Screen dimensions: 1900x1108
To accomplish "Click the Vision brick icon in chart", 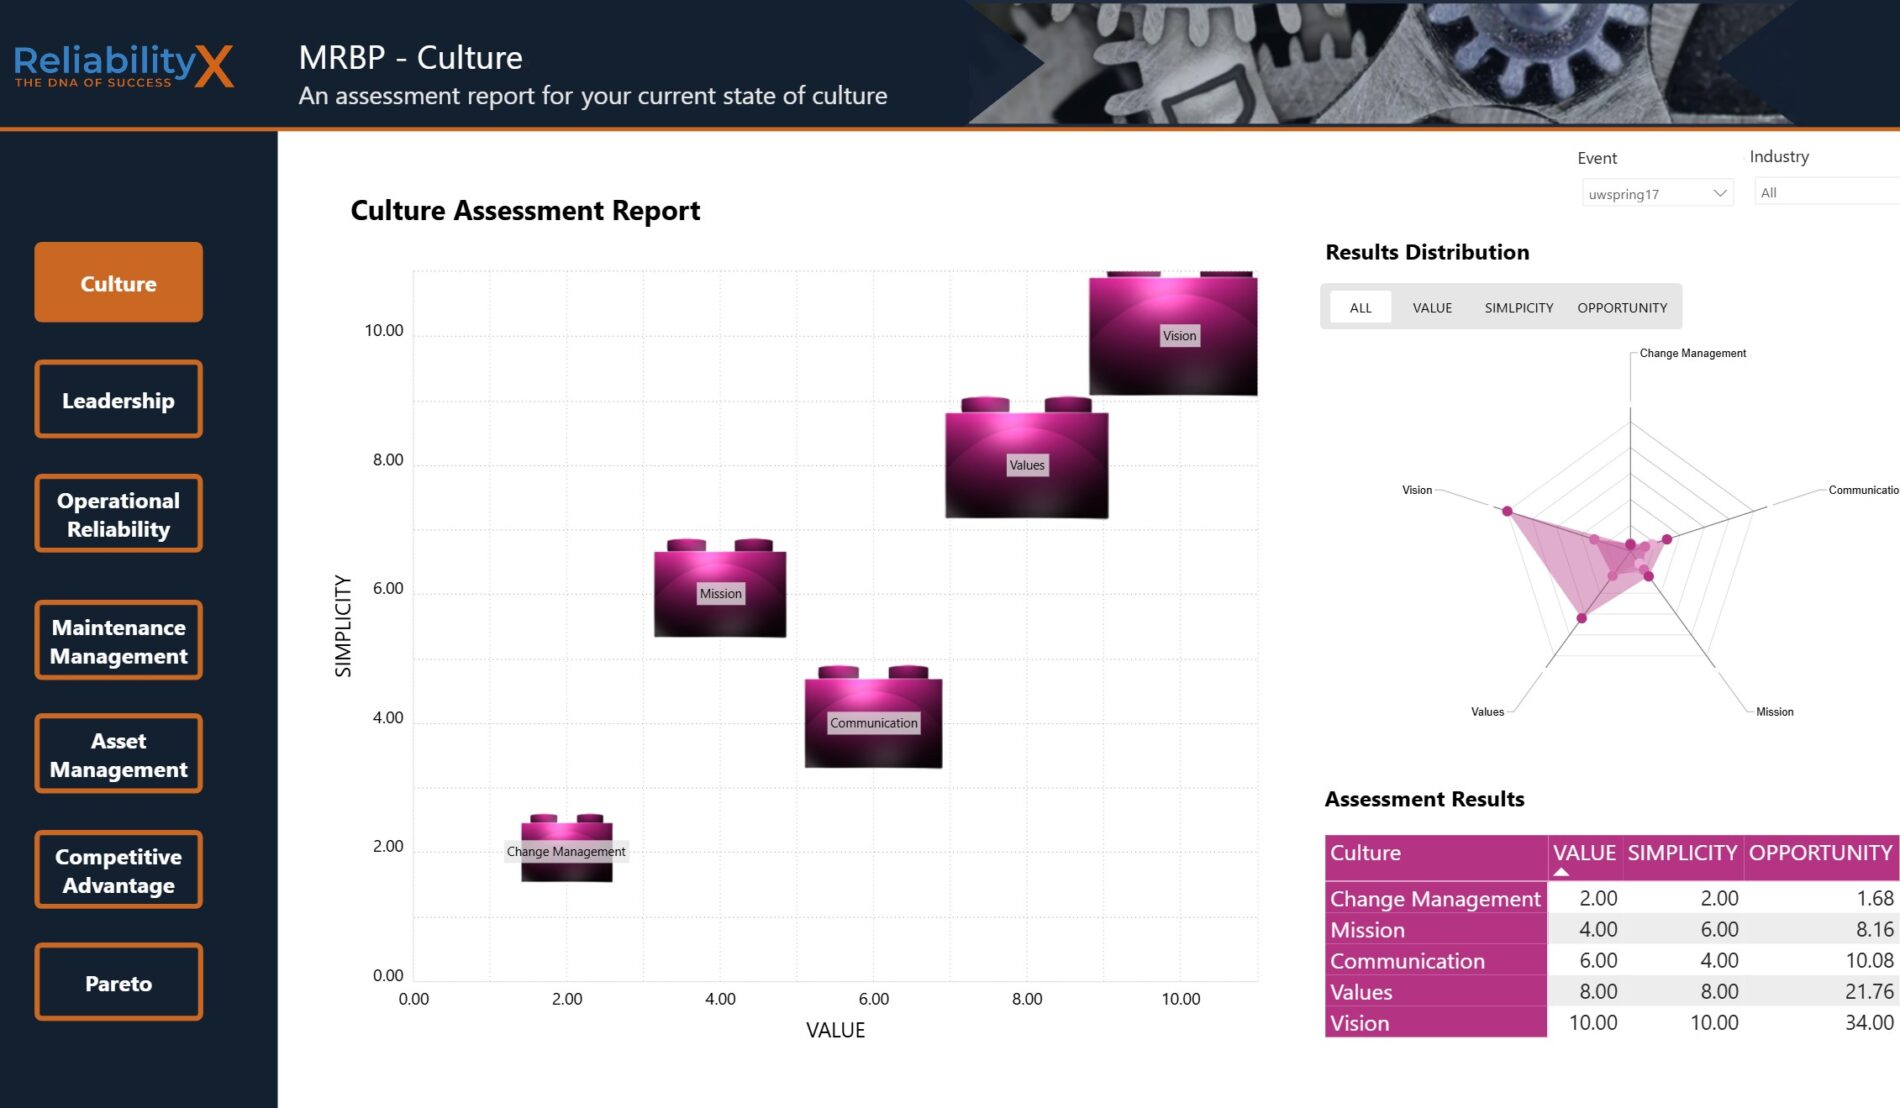I will [1172, 335].
